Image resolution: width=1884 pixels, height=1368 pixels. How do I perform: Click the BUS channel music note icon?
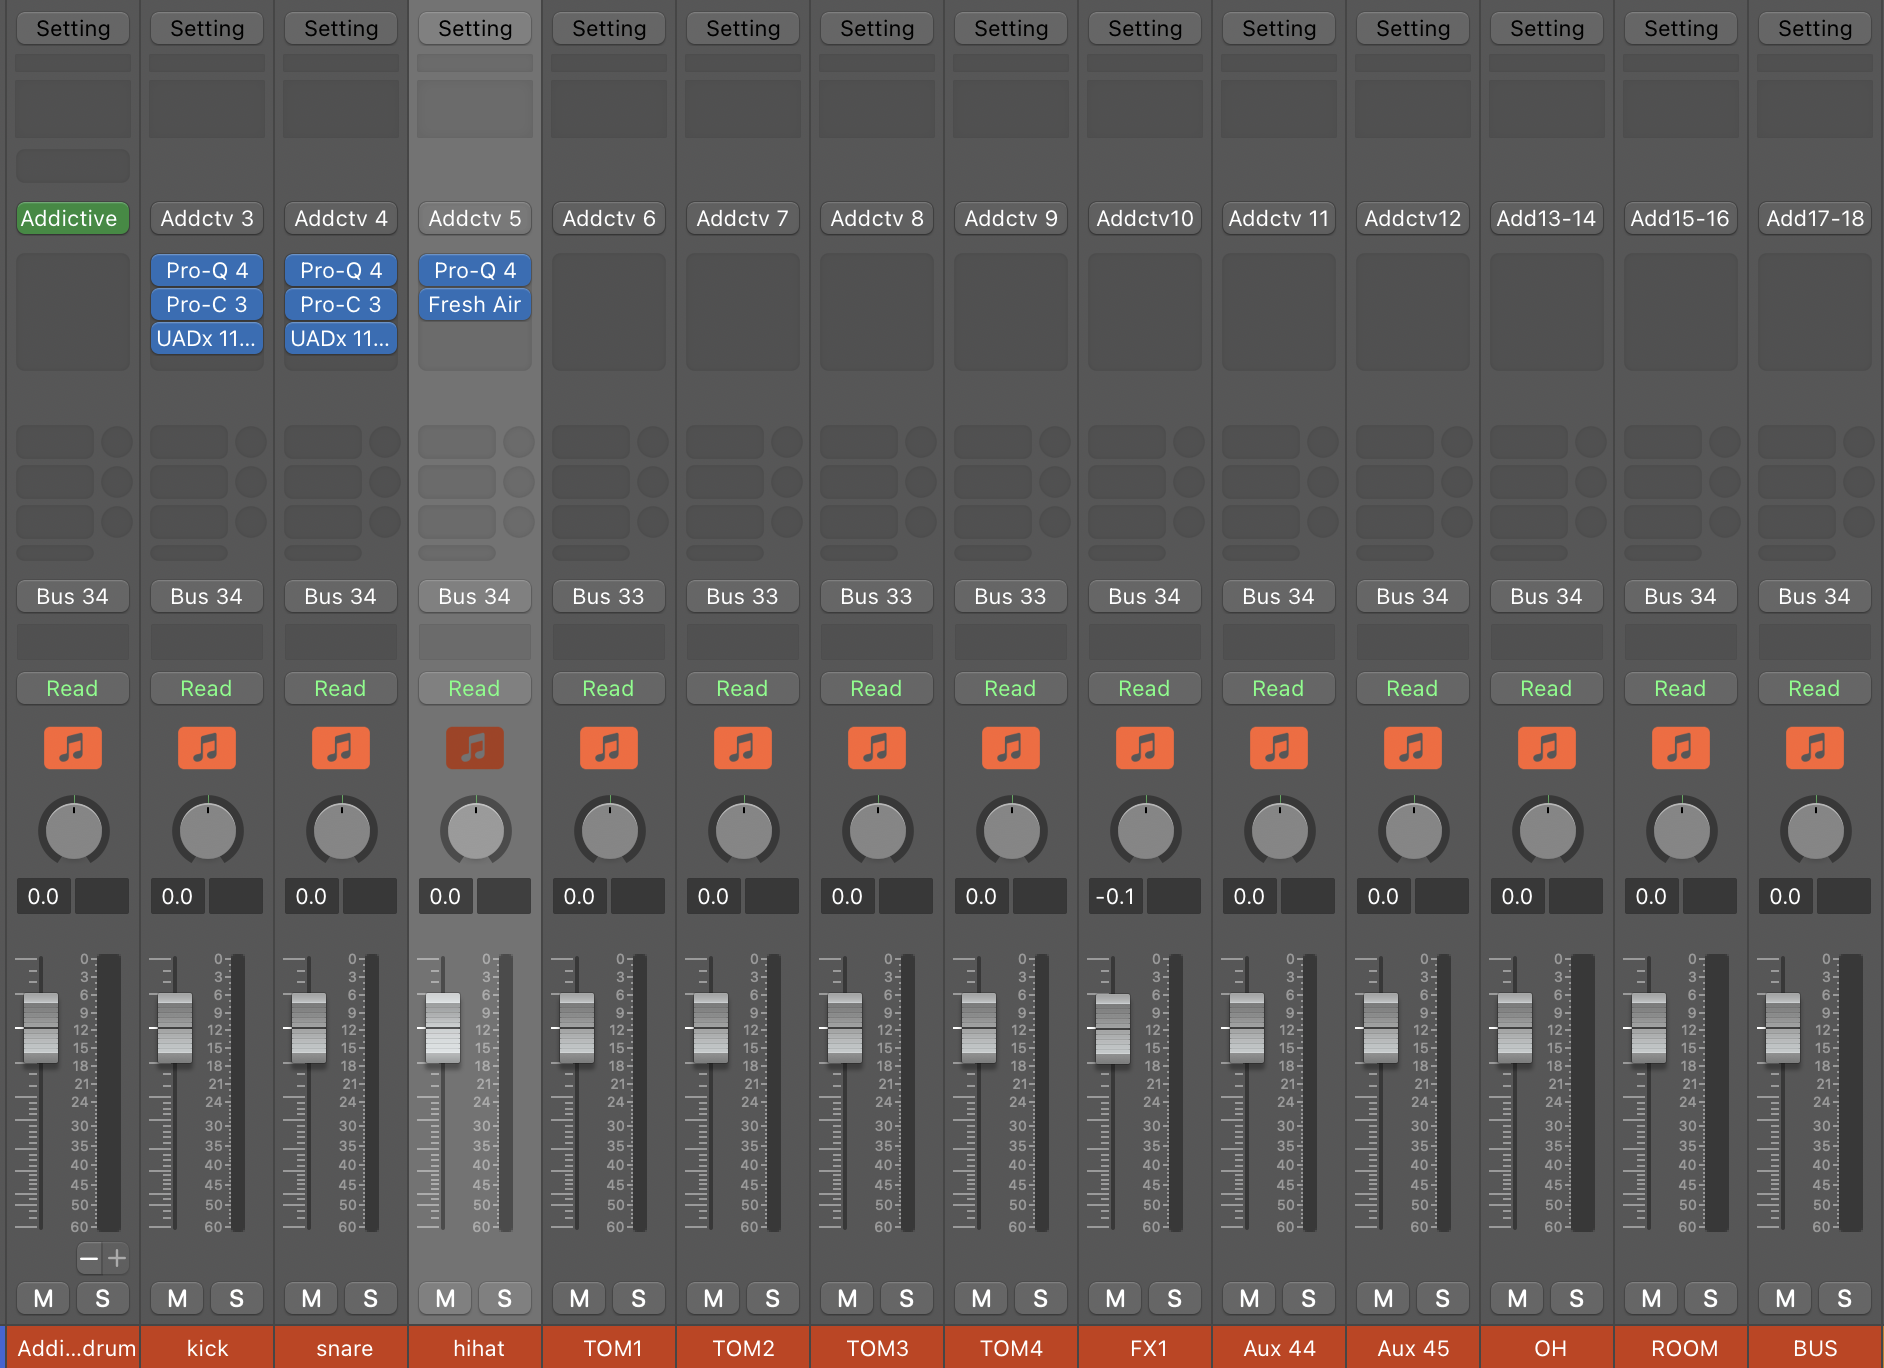pos(1815,748)
